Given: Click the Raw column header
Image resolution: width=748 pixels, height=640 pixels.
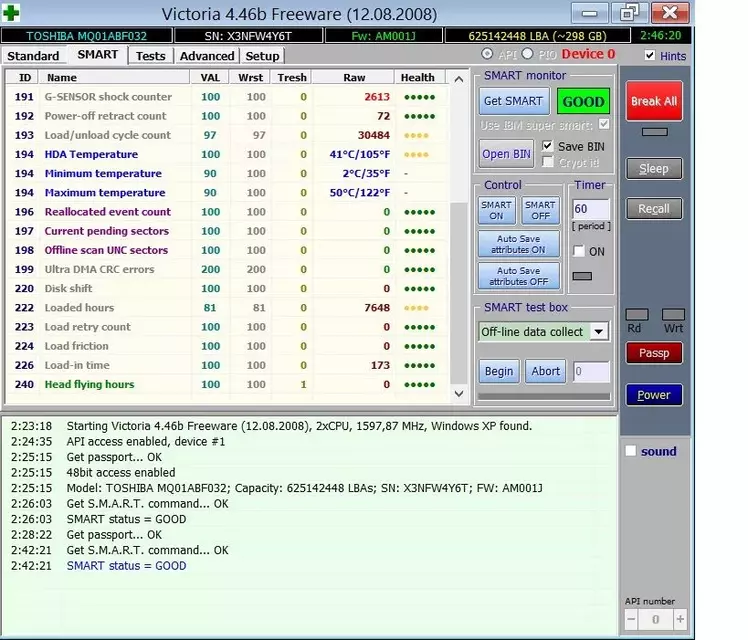Looking at the screenshot, I should 354,77.
